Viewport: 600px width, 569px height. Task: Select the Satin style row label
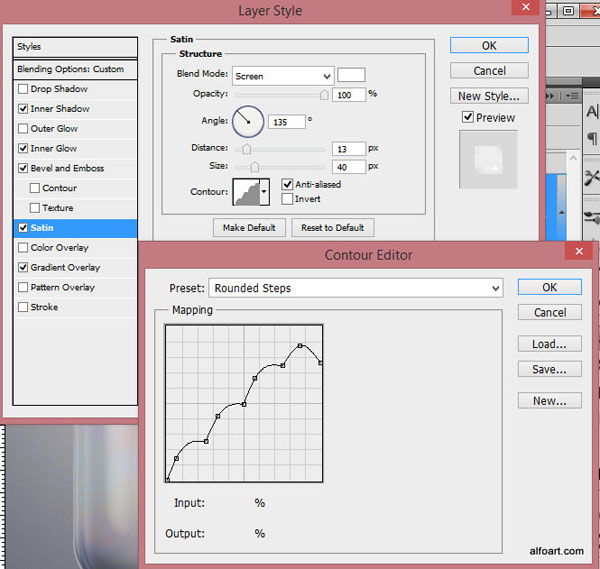pos(42,228)
